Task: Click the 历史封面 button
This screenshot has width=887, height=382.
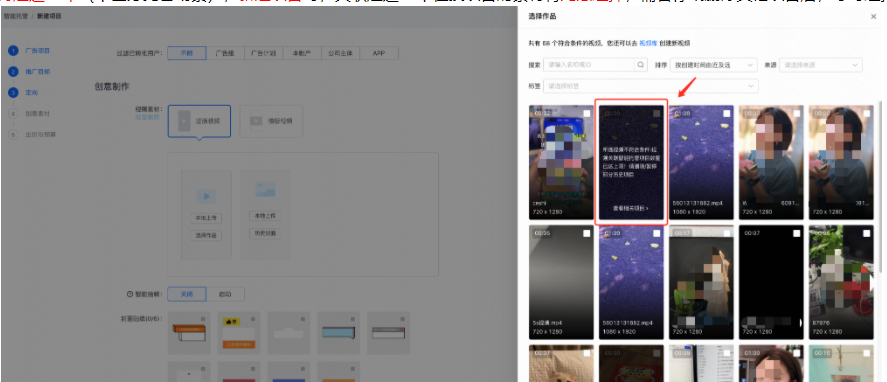Action: (265, 233)
